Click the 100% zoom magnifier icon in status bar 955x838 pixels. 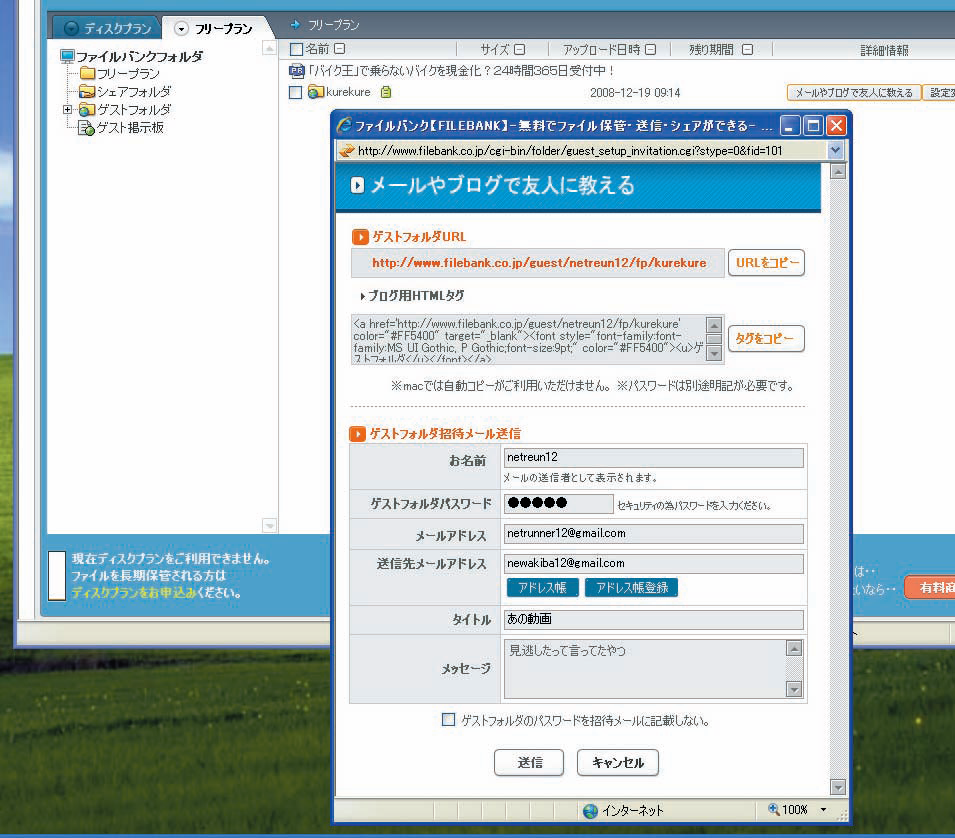coord(774,809)
